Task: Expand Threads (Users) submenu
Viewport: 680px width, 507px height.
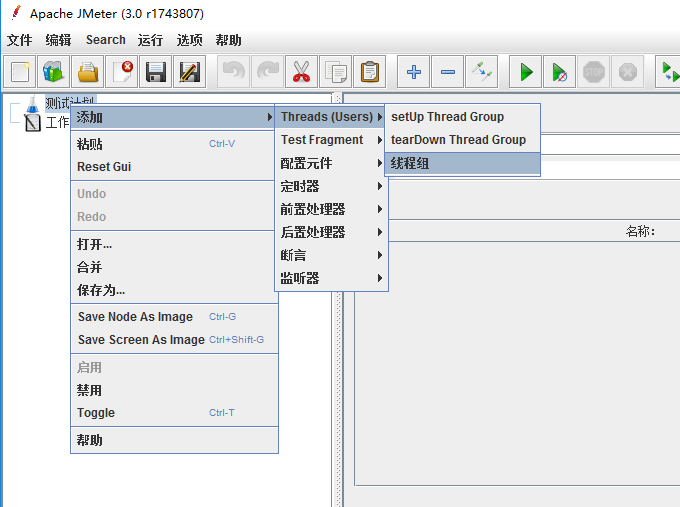Action: 330,117
